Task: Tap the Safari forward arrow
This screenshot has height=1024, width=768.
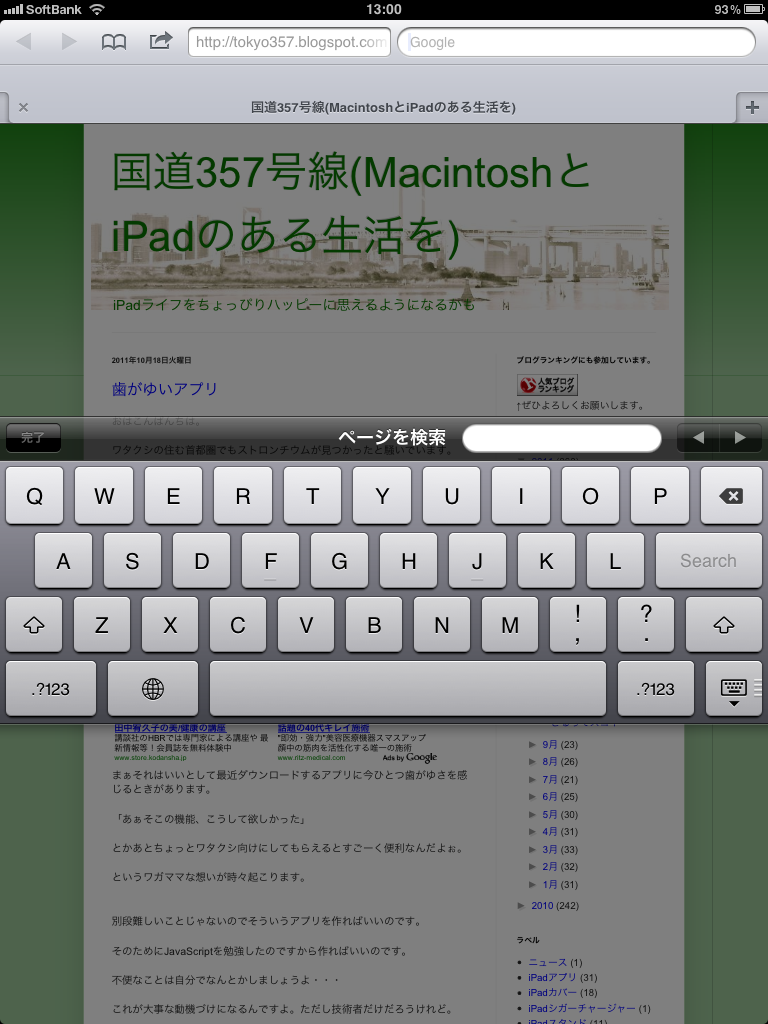Action: tap(69, 42)
